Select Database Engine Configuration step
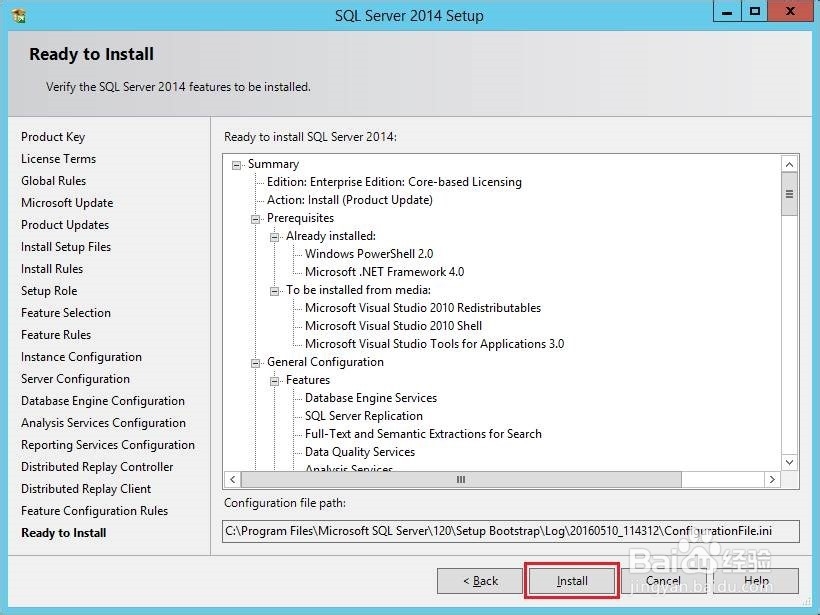Screen dimensions: 820x615 [x=103, y=401]
